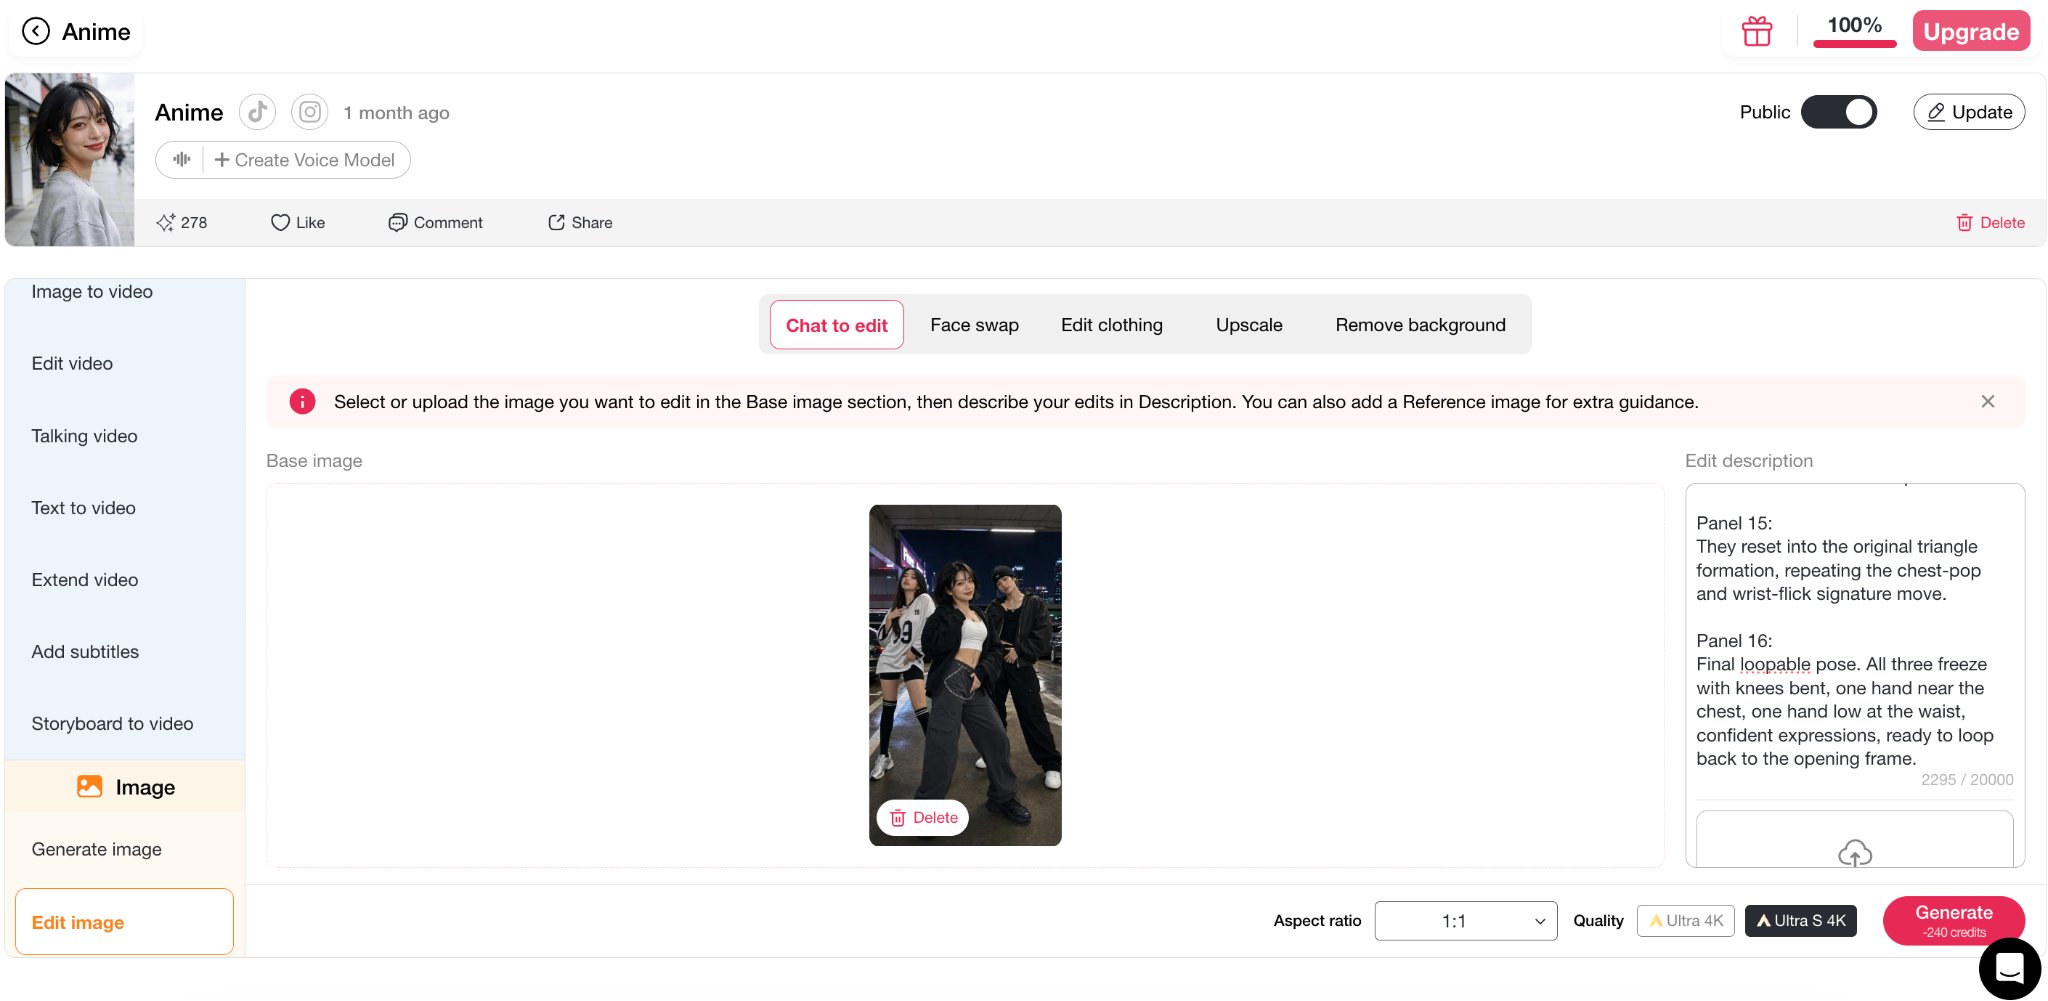The height and width of the screenshot is (1001, 2048).
Task: Click the orange Image section icon
Action: pos(90,787)
